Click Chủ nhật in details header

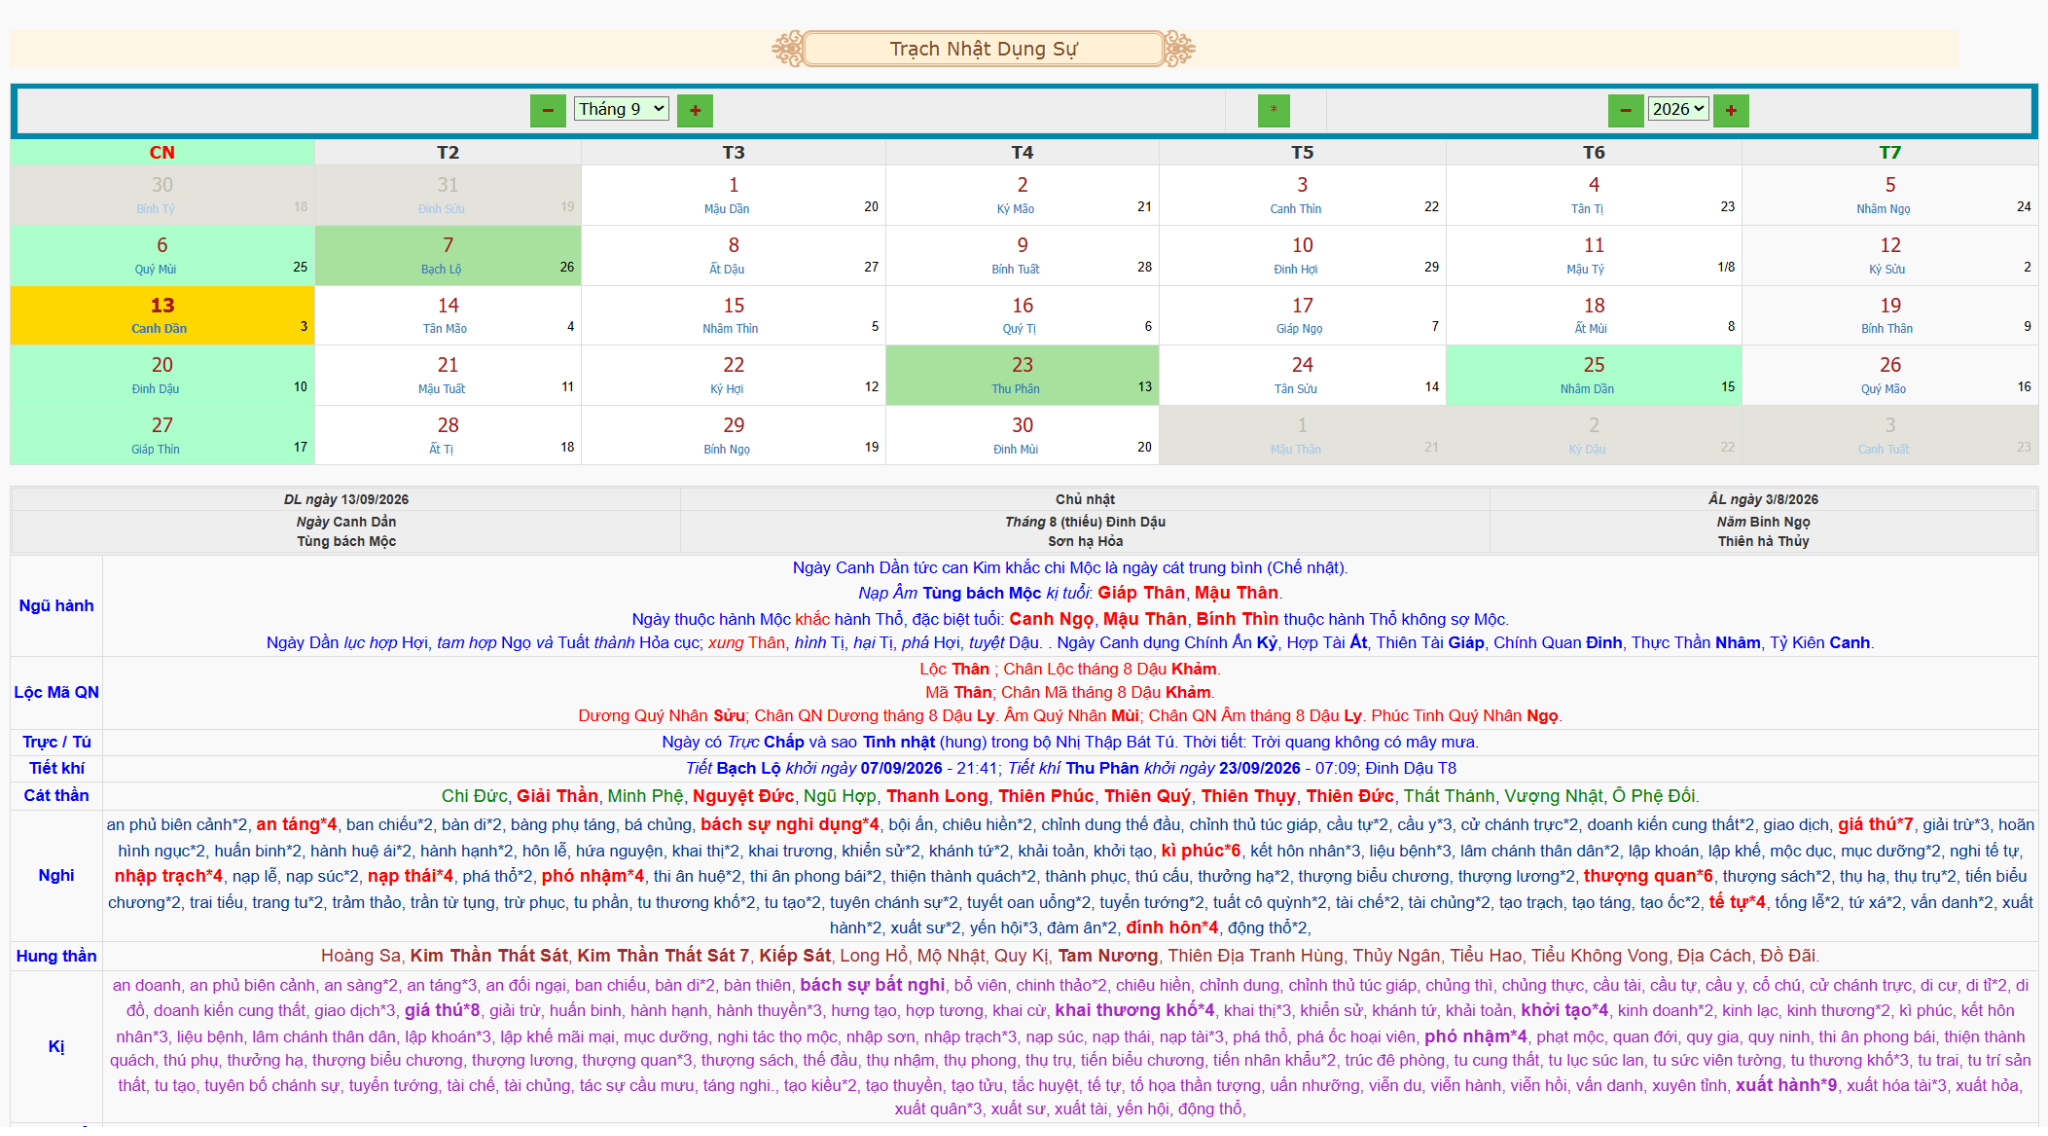1085,500
